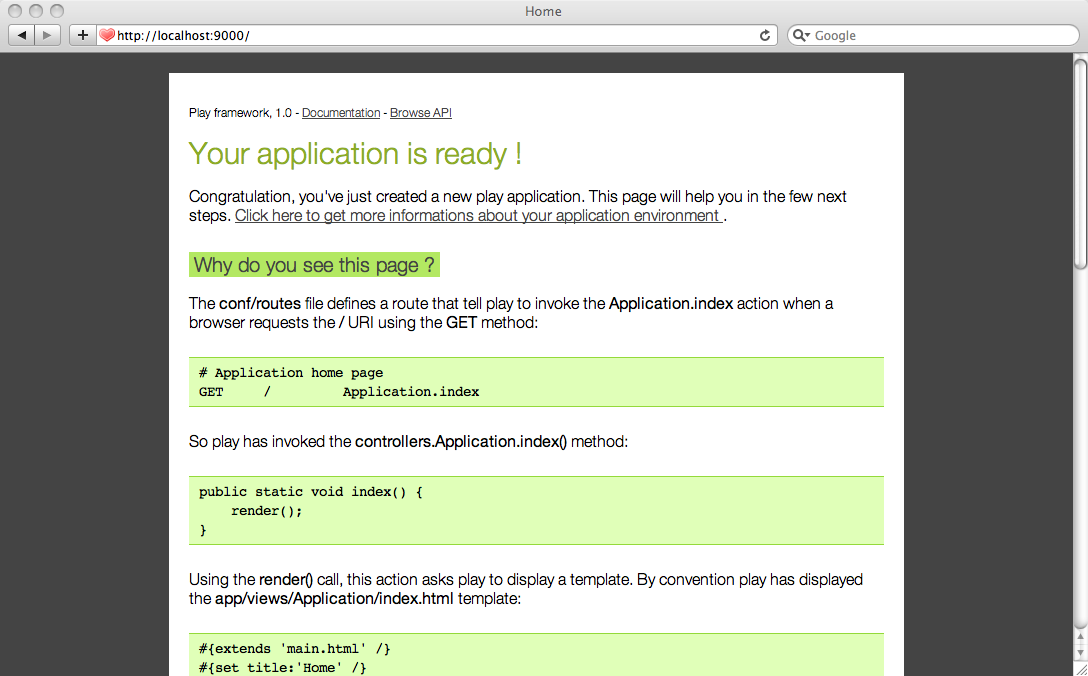
Task: Reload the page from the address bar
Action: 765,35
